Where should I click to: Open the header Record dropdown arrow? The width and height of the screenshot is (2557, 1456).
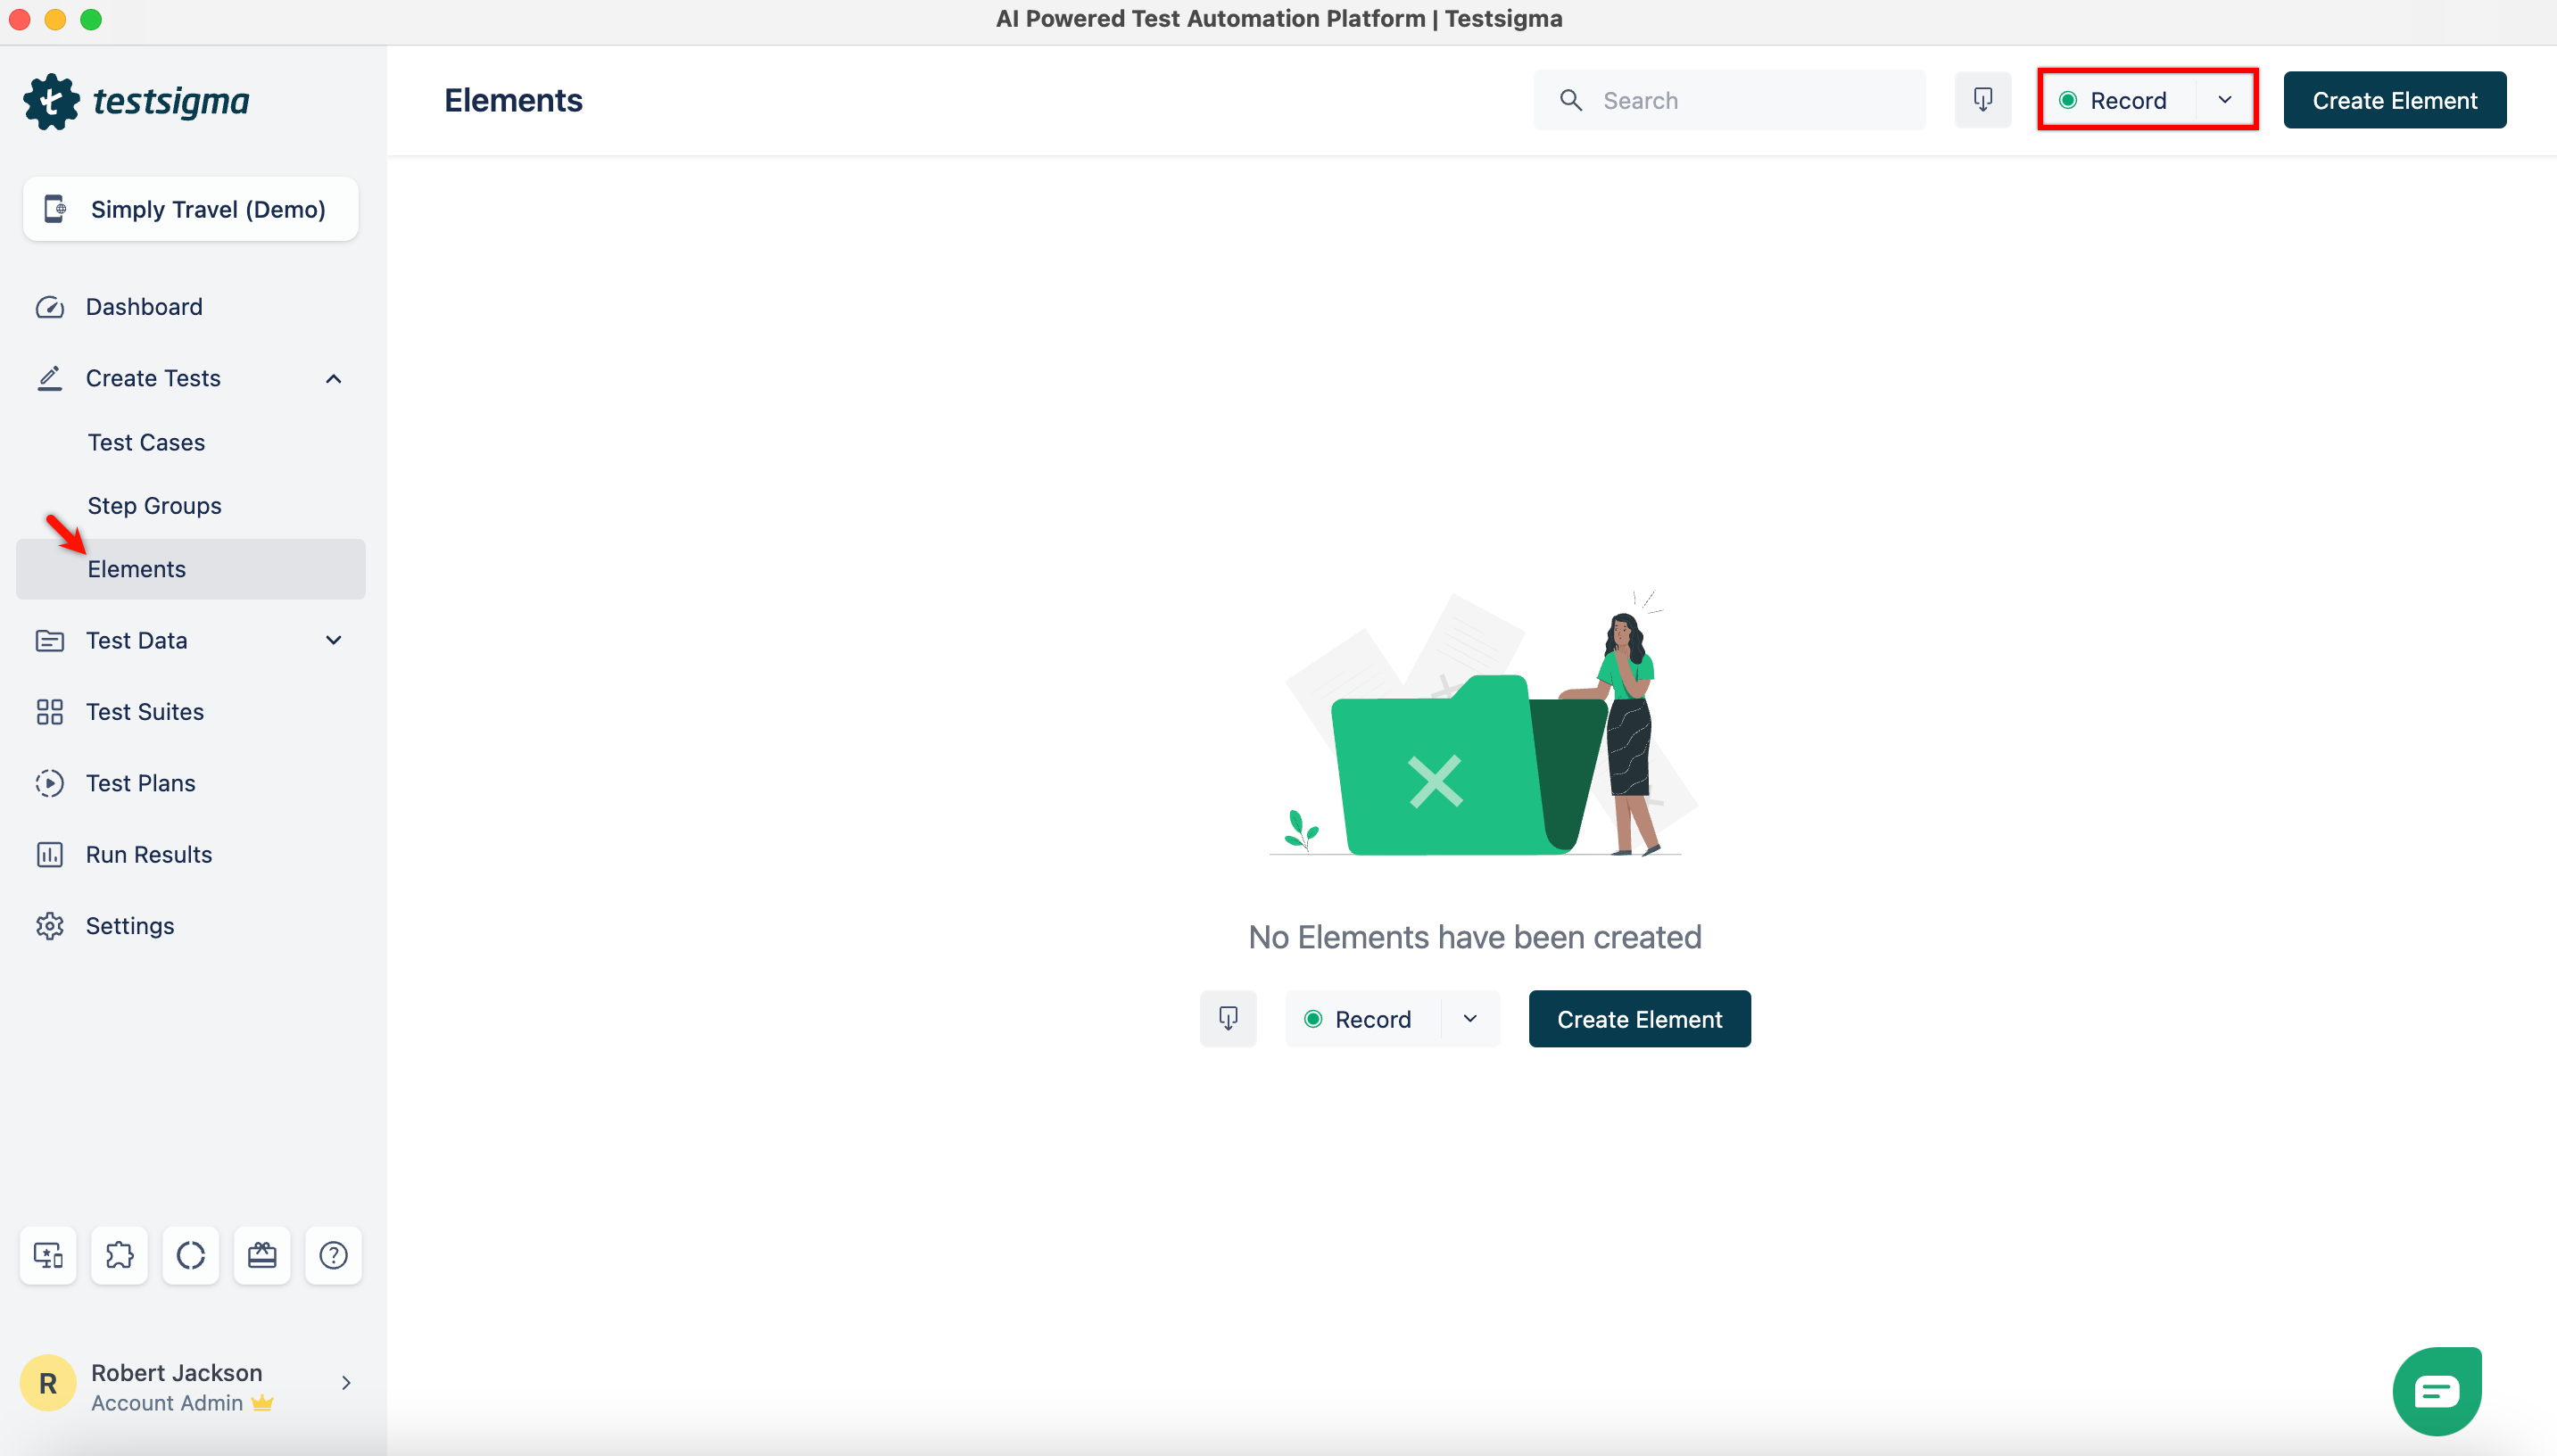pos(2224,100)
